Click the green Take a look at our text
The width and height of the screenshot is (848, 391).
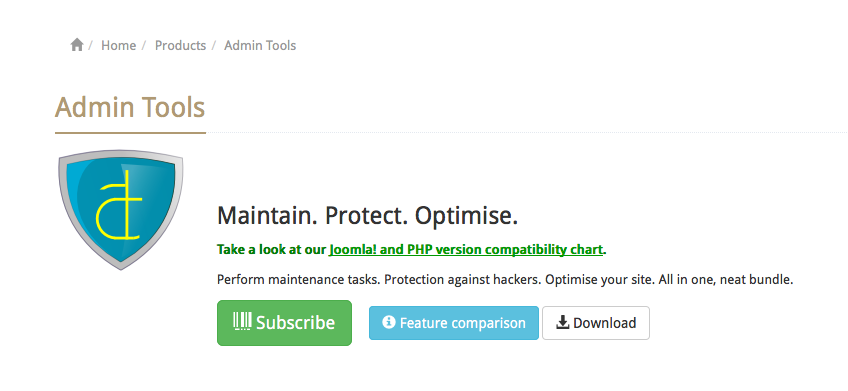[x=272, y=250]
